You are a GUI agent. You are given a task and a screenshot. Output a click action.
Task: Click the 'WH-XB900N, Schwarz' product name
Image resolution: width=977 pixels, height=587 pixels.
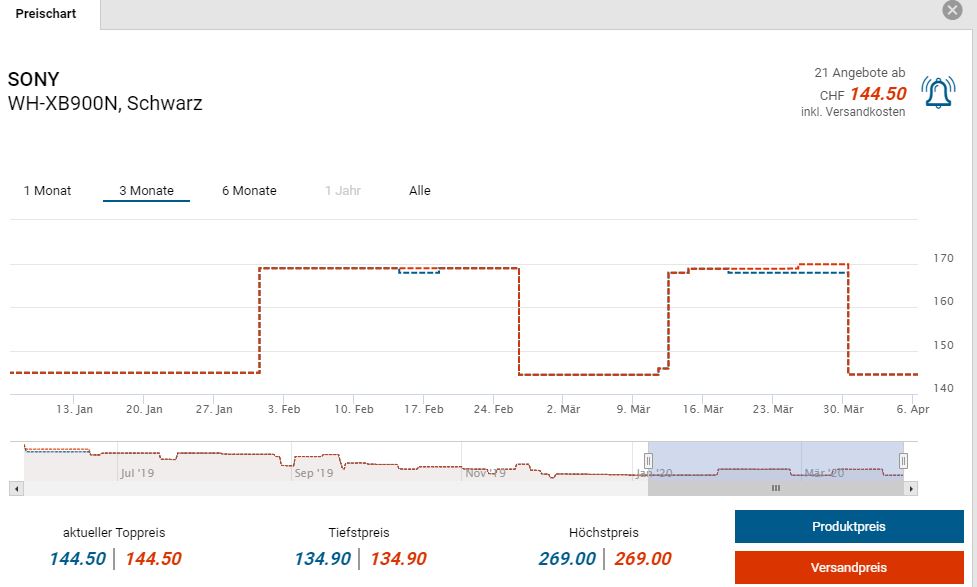click(x=105, y=103)
